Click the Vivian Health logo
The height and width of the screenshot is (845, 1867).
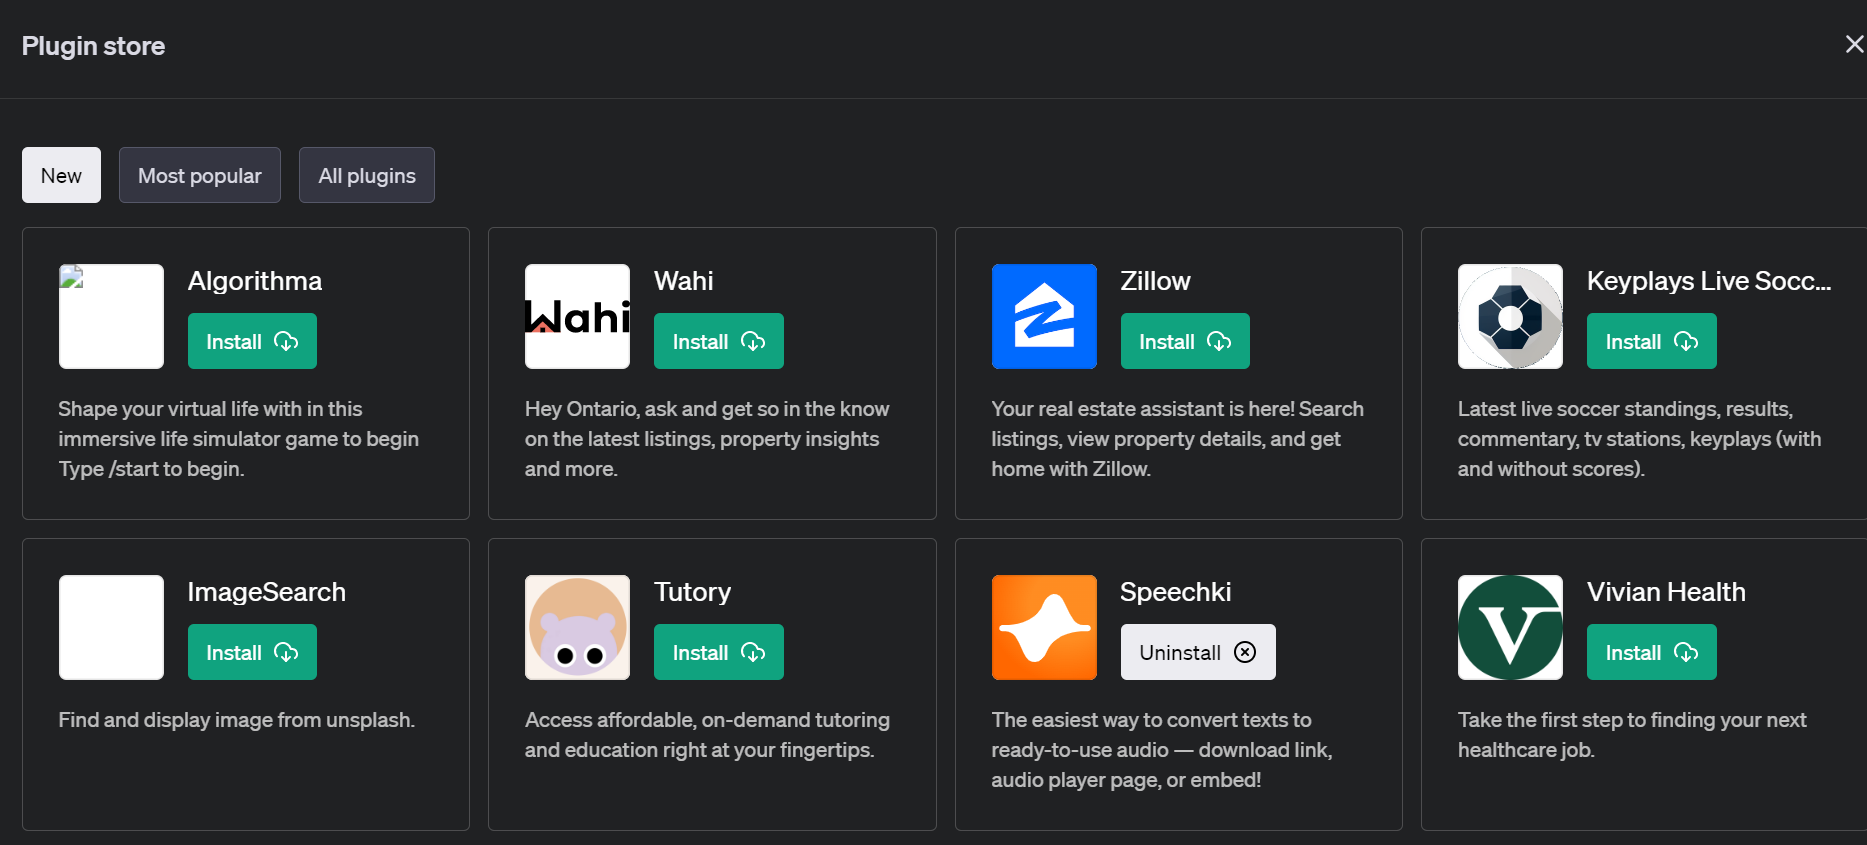point(1510,627)
